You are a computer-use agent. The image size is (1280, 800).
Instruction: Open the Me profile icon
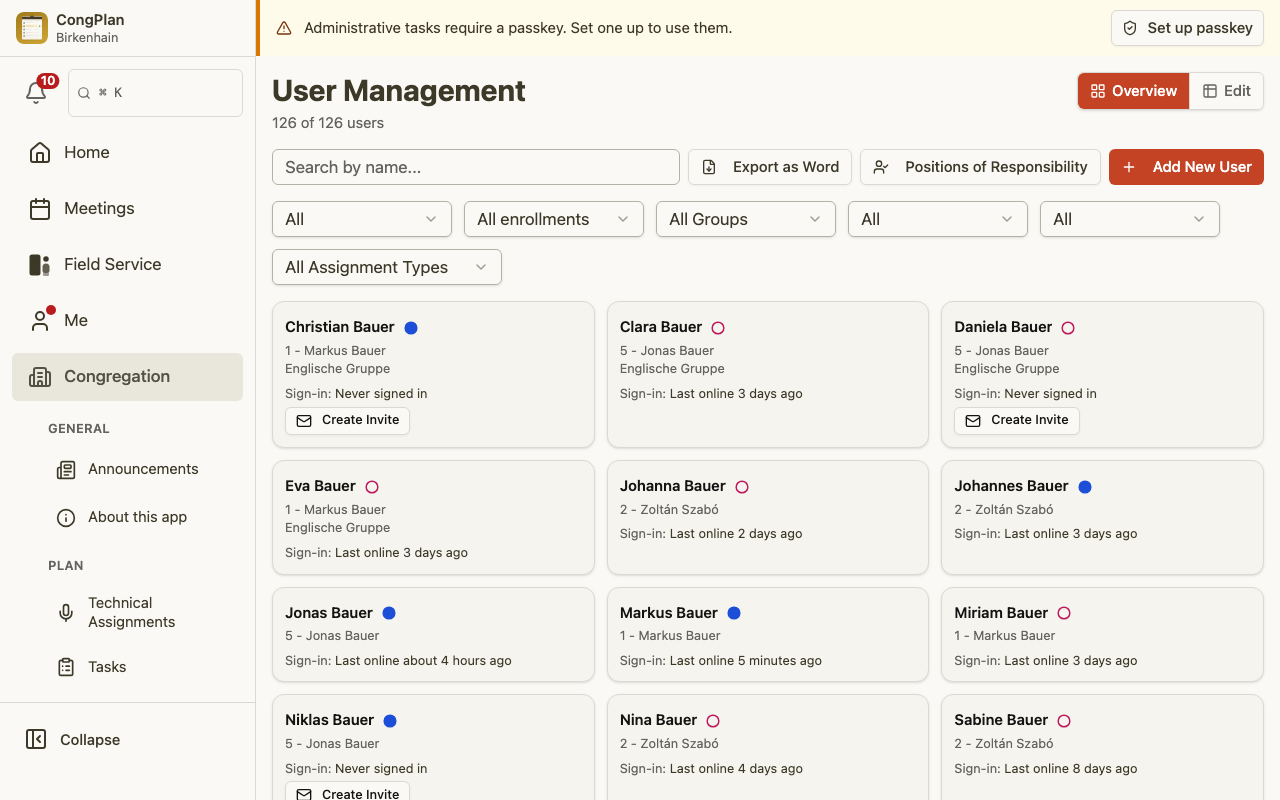tap(40, 320)
